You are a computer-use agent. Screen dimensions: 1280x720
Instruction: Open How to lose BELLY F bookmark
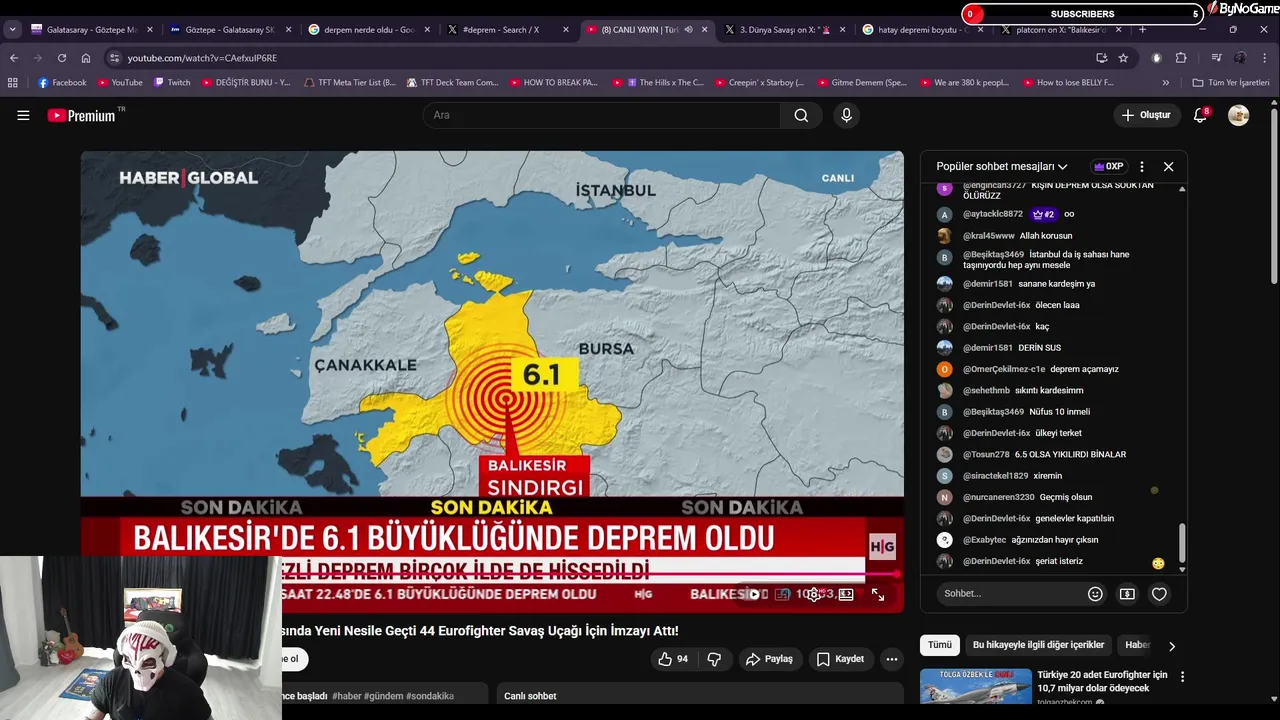pyautogui.click(x=1067, y=83)
